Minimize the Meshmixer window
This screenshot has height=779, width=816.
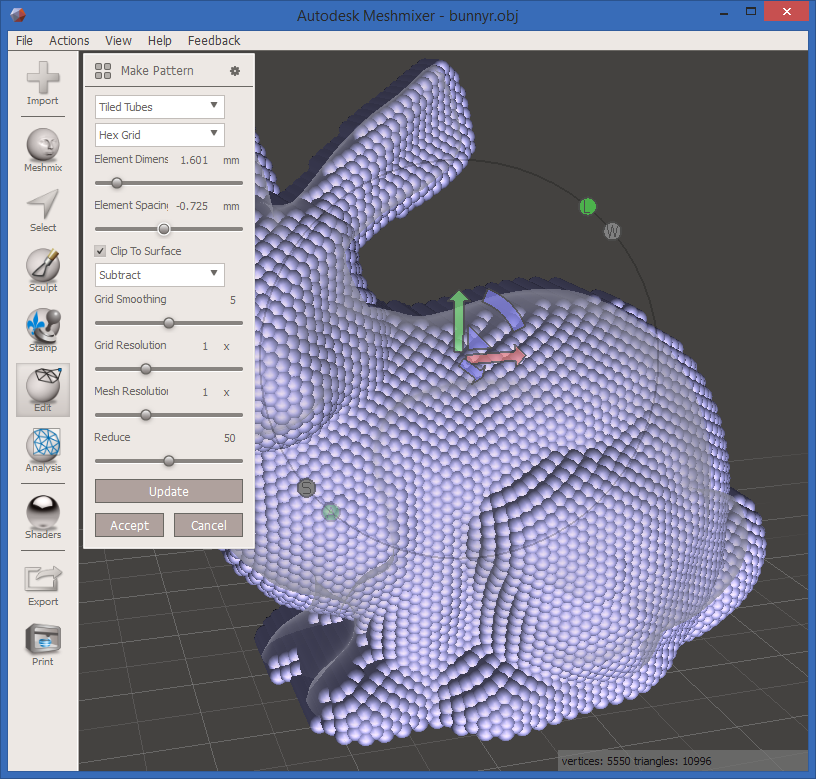[x=723, y=12]
